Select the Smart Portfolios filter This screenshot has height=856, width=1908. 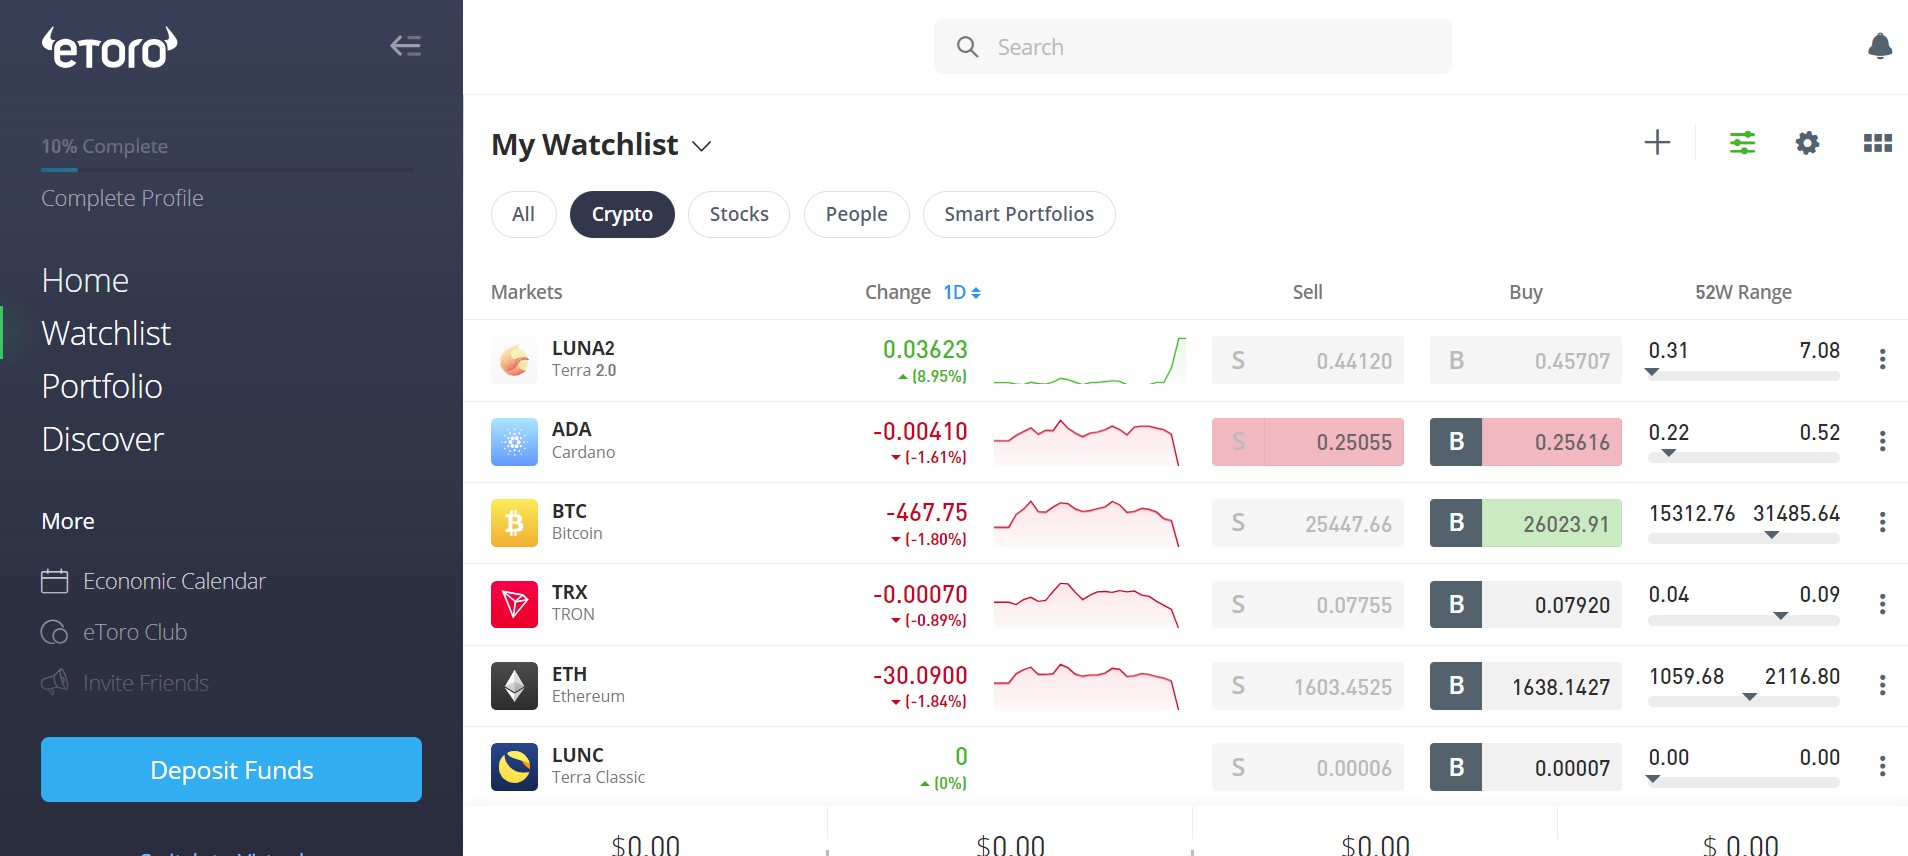tap(1019, 214)
